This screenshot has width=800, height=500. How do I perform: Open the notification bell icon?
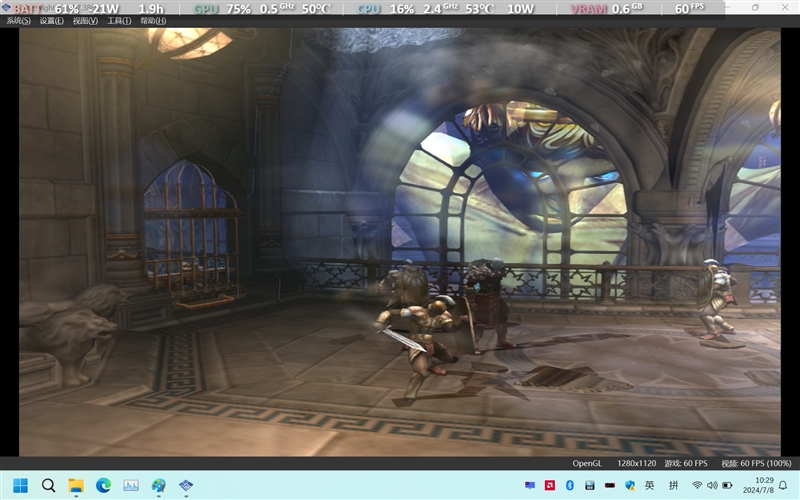[x=783, y=485]
